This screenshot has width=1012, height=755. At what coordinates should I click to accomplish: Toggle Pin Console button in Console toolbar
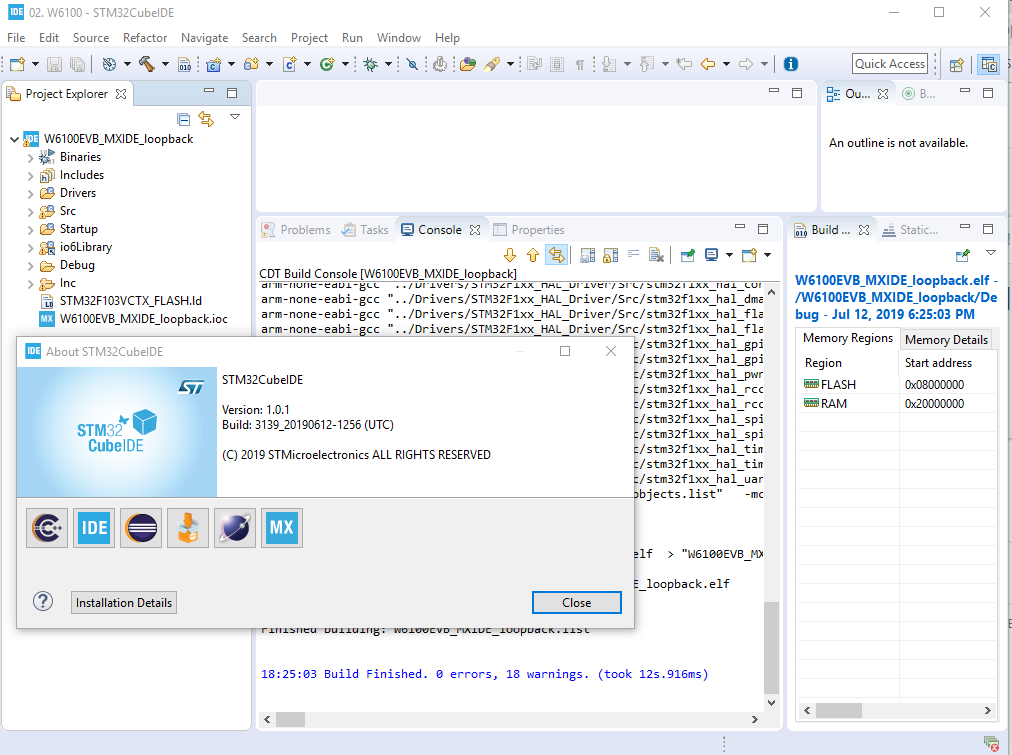(687, 256)
